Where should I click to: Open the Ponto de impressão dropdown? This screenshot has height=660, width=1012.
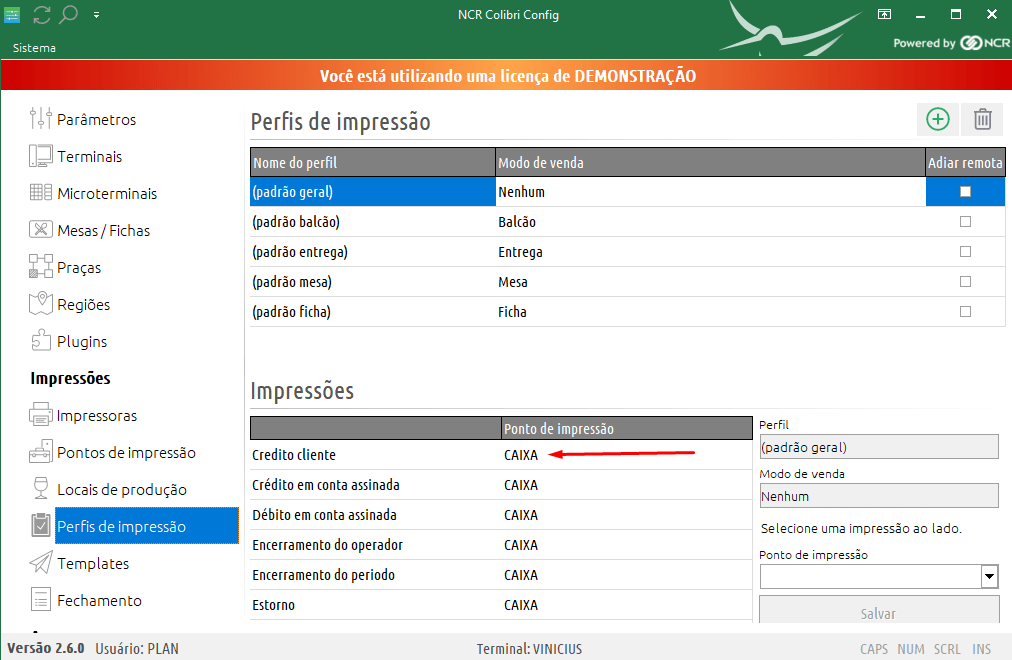(x=989, y=576)
